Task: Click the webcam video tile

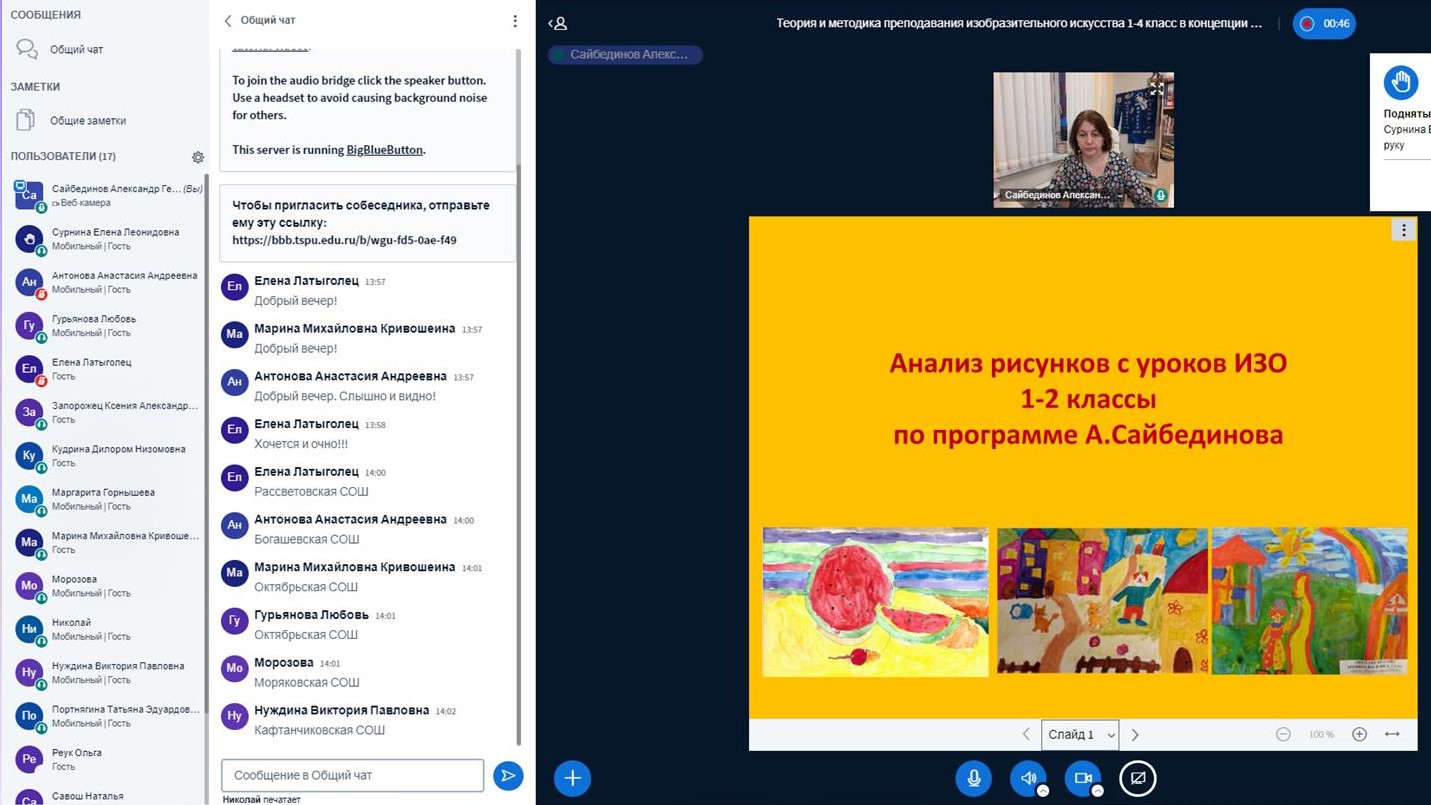Action: point(1083,139)
